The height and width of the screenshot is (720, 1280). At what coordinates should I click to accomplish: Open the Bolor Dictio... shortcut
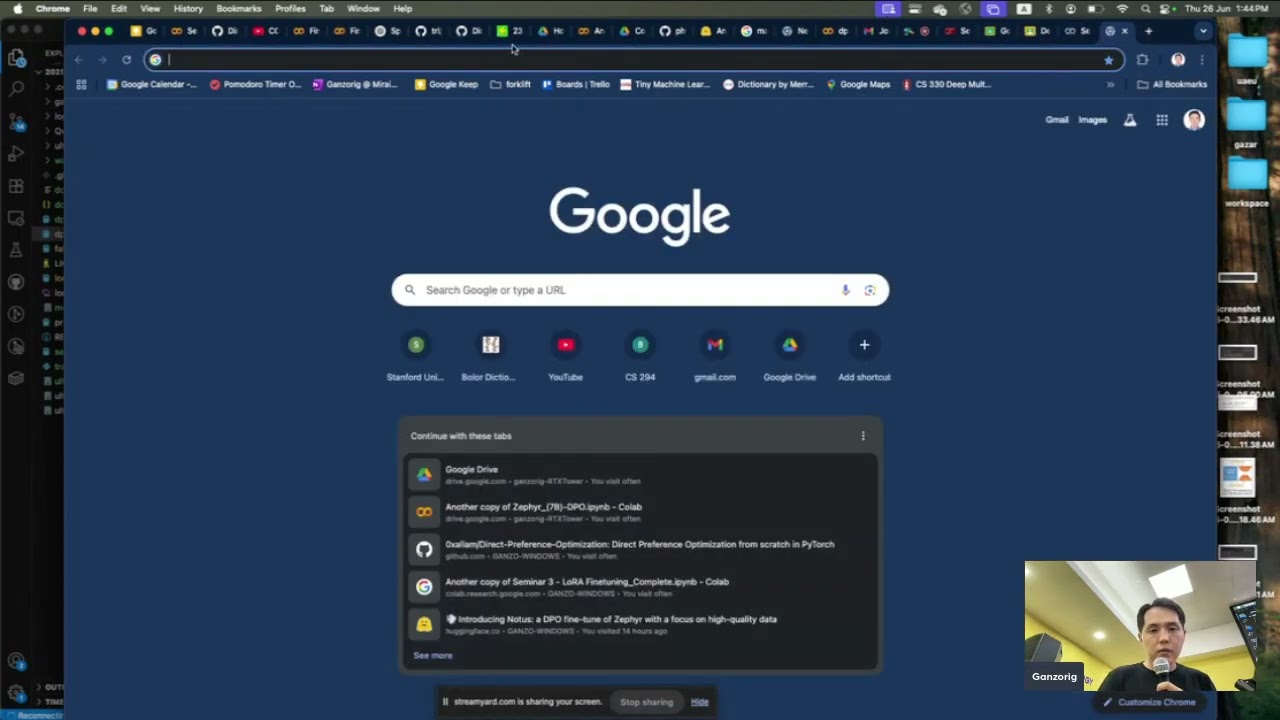(490, 357)
